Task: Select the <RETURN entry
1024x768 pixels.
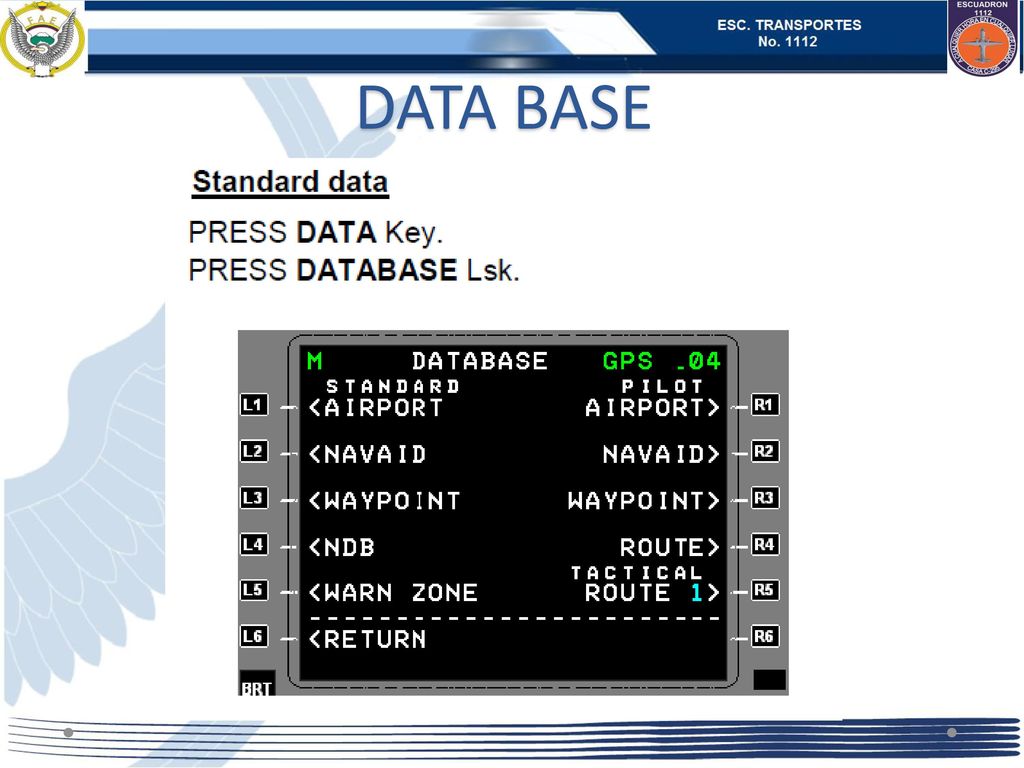Action: [x=367, y=639]
